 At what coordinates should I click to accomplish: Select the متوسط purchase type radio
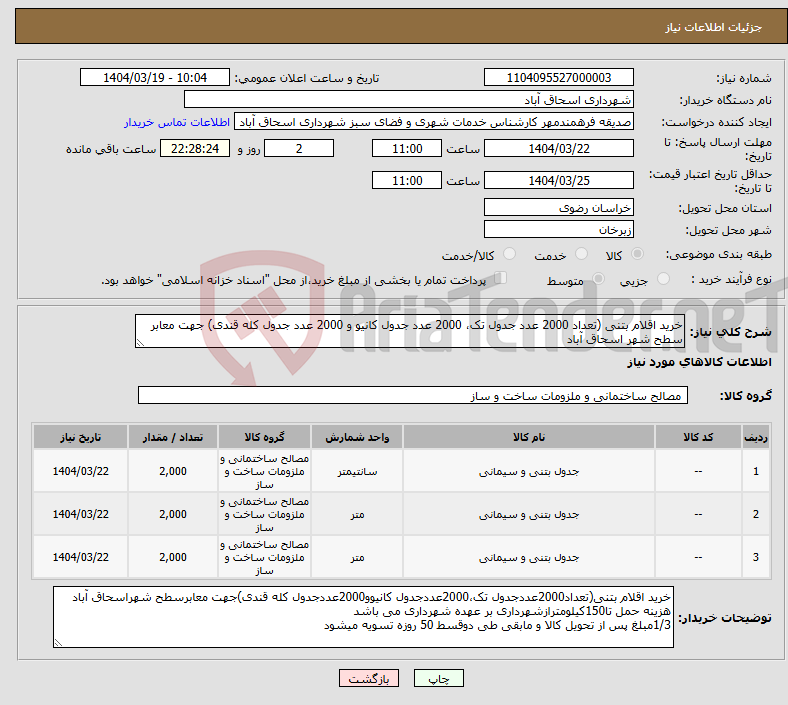click(598, 279)
